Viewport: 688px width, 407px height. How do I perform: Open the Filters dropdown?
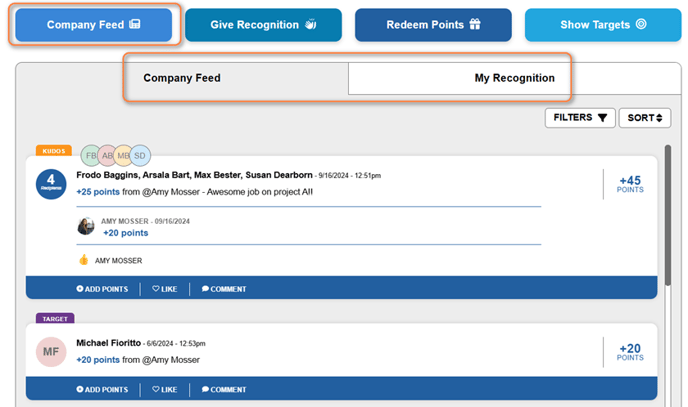click(580, 118)
